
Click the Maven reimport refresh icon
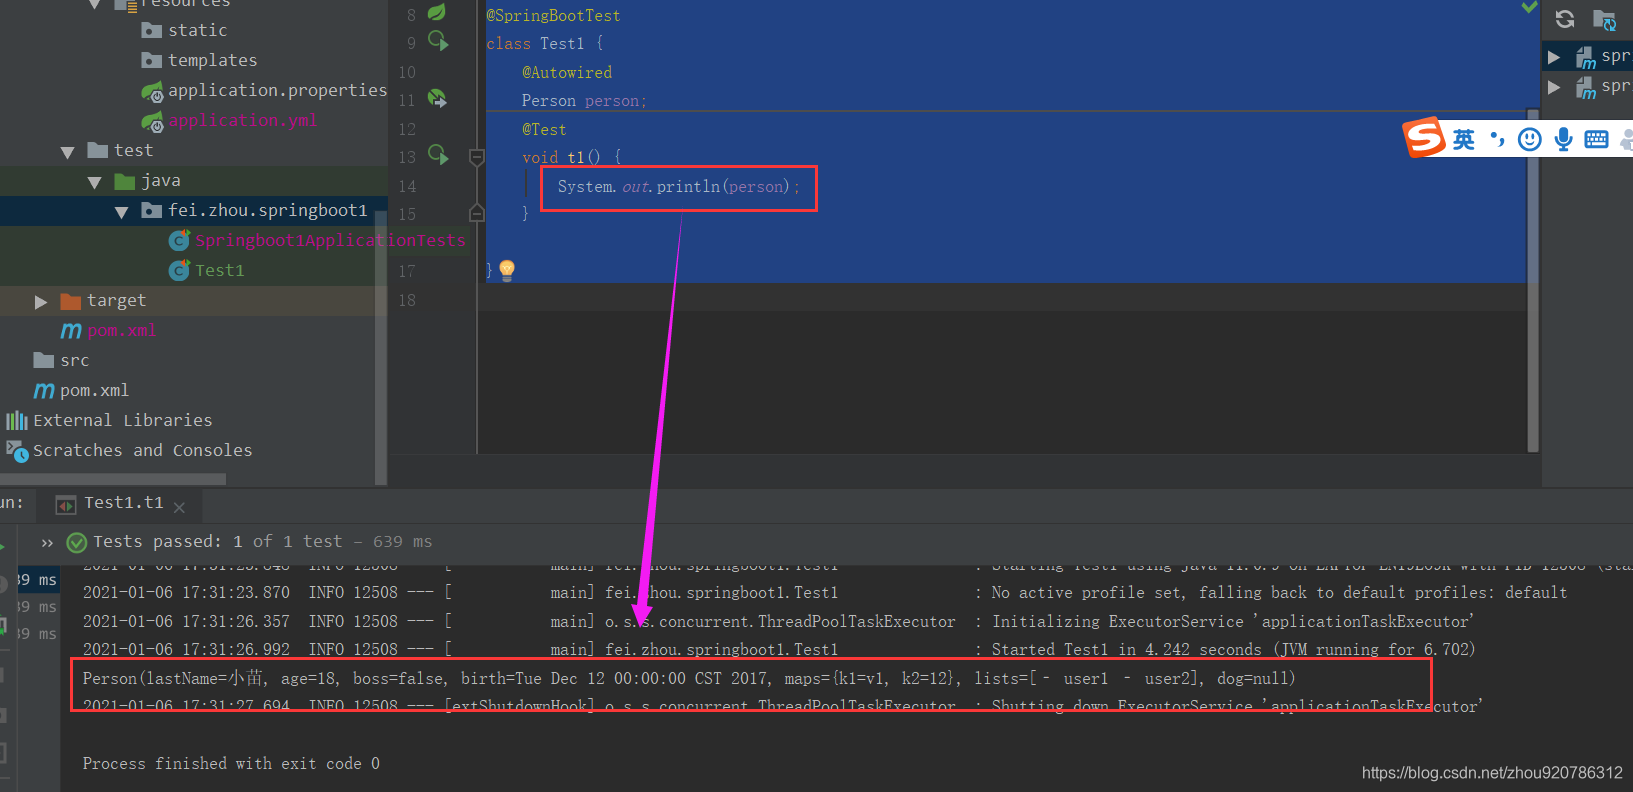(1565, 19)
